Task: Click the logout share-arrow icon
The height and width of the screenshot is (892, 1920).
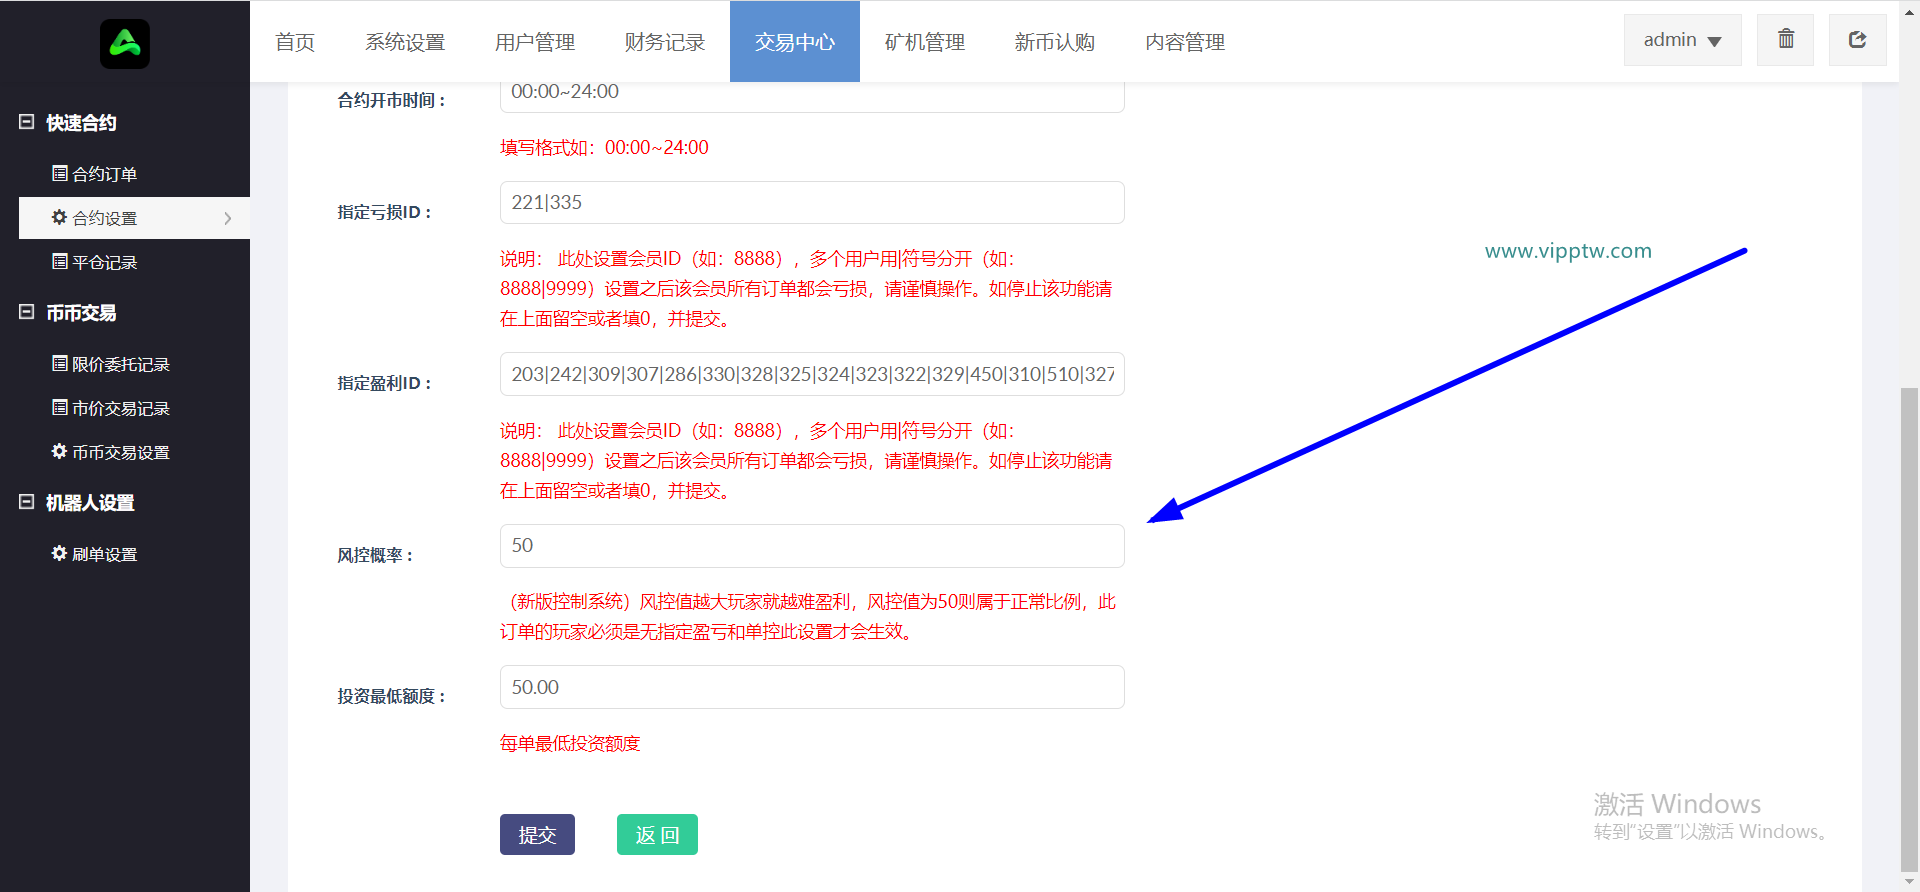Action: (1857, 39)
